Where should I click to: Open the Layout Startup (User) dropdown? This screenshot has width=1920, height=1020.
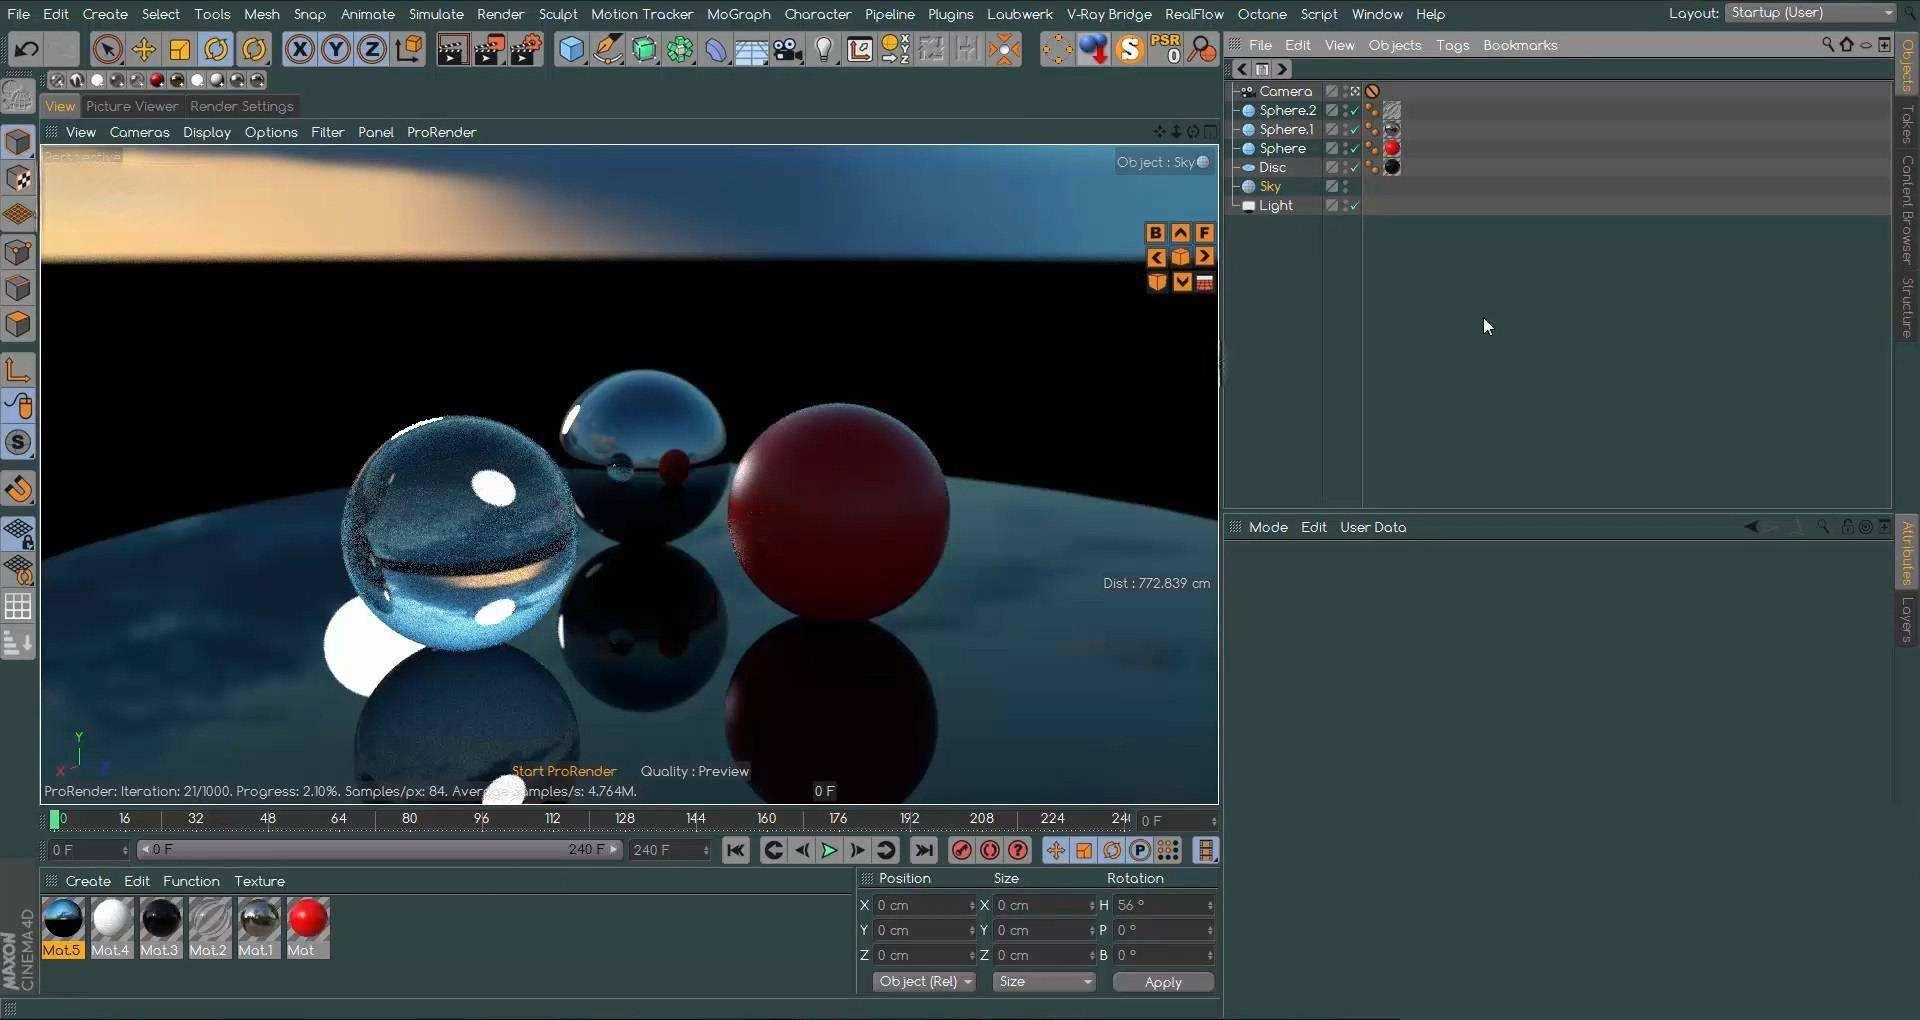[1810, 13]
